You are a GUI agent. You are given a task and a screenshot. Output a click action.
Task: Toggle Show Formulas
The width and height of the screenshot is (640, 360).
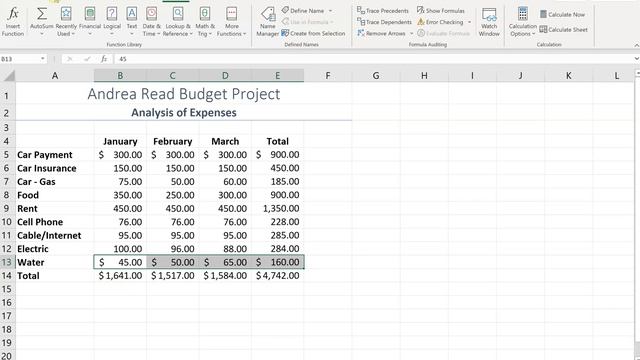pos(441,11)
